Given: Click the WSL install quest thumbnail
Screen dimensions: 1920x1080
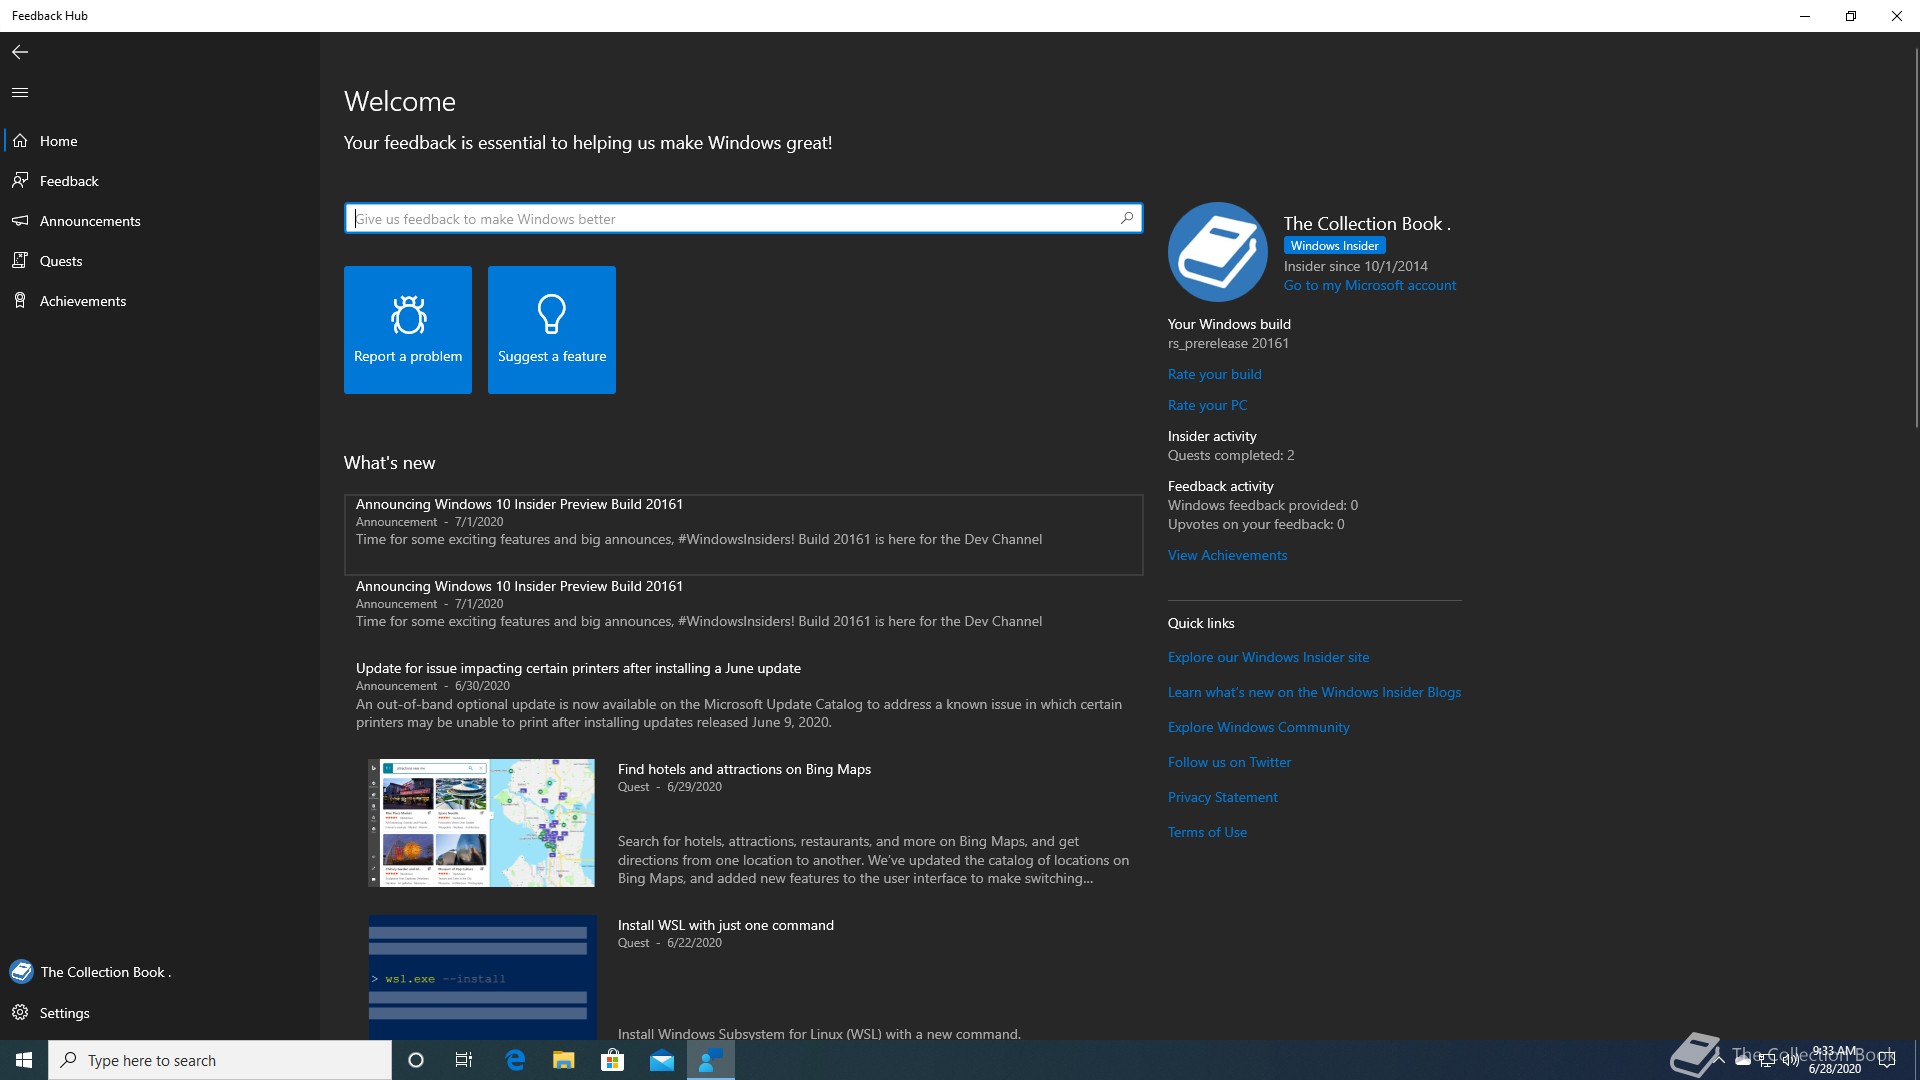Looking at the screenshot, I should pyautogui.click(x=482, y=977).
